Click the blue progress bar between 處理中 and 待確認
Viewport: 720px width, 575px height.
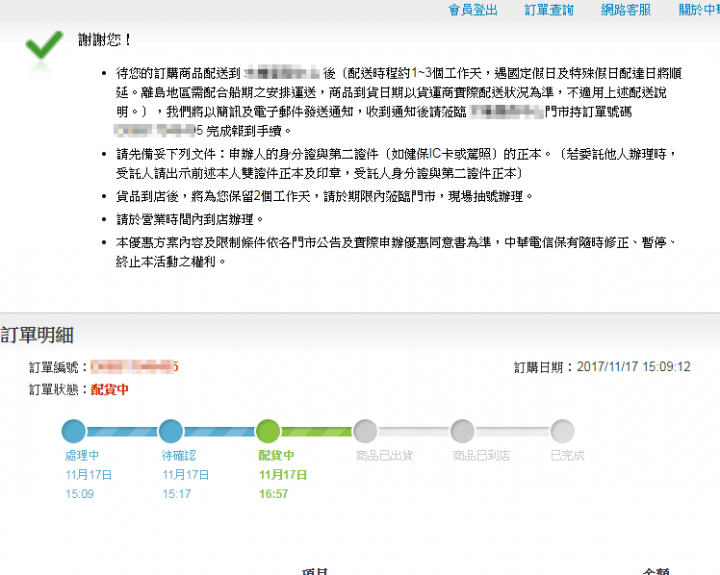point(122,431)
